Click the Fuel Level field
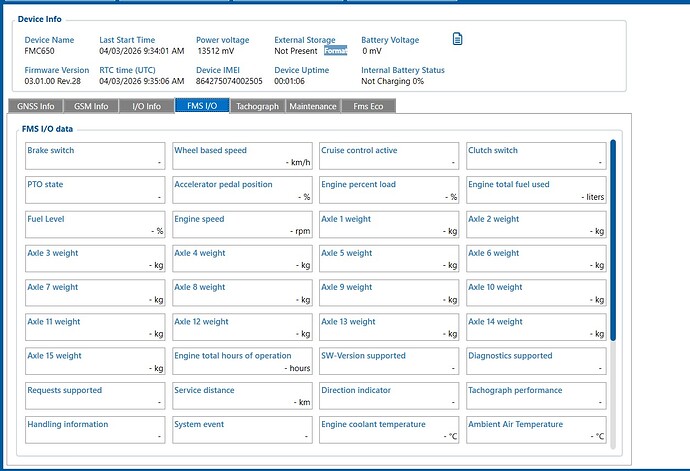The width and height of the screenshot is (690, 471). 95,225
